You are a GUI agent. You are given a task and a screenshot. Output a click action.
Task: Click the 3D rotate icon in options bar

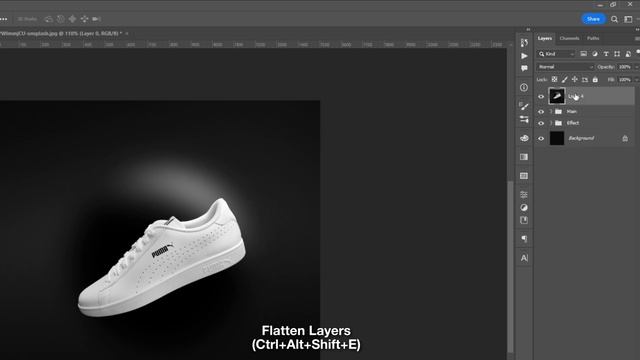tap(49, 19)
